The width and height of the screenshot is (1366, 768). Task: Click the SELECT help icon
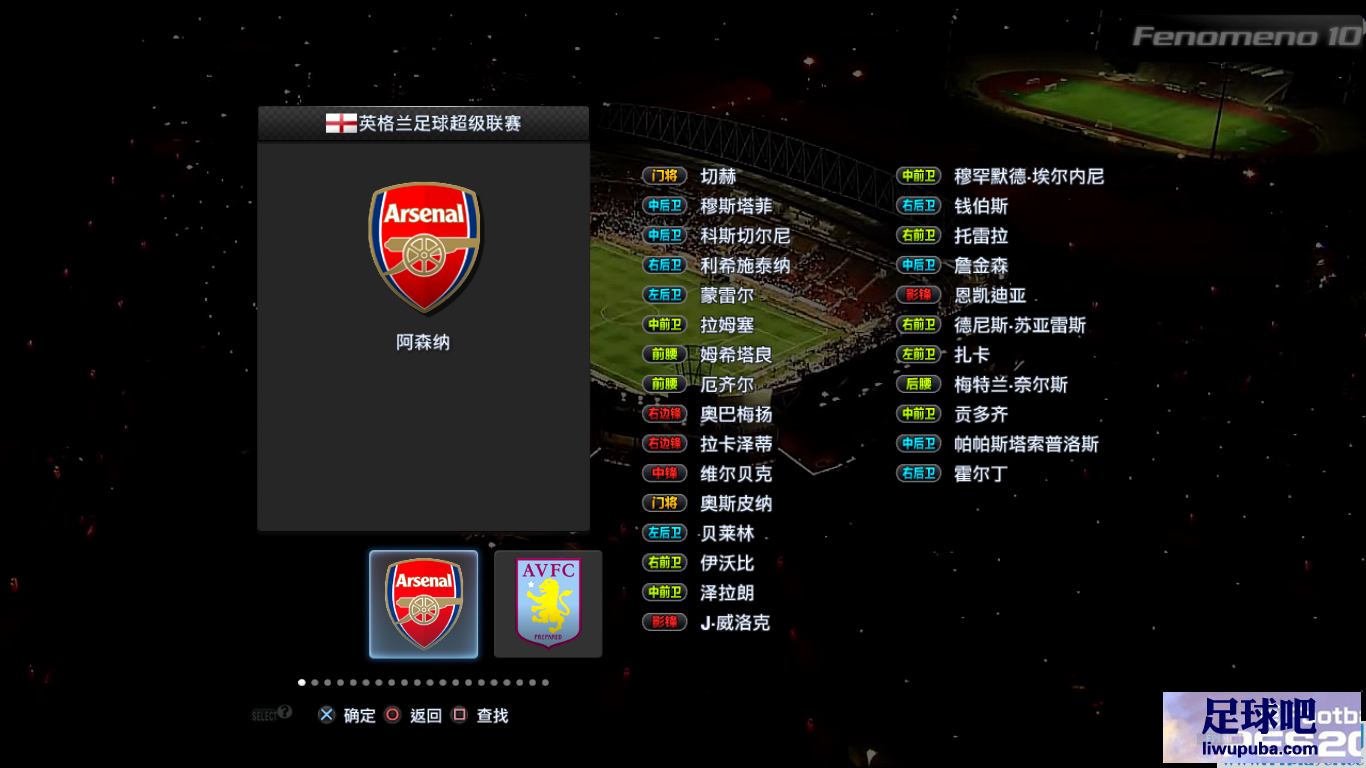[271, 714]
